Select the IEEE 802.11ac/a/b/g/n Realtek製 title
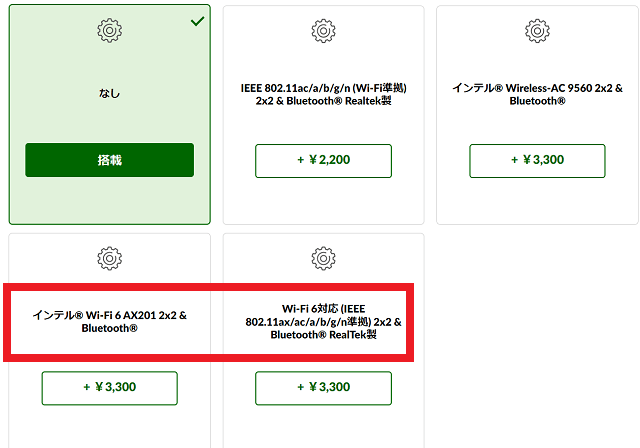 tap(323, 94)
